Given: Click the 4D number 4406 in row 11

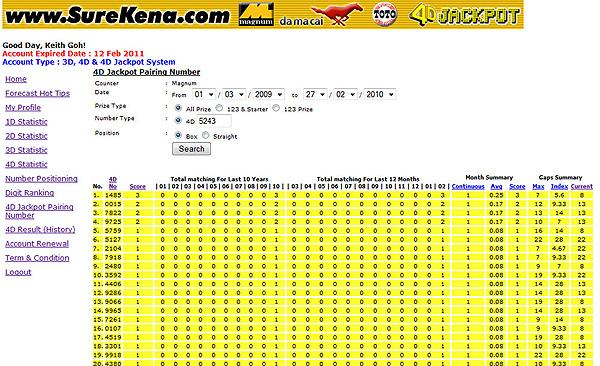Looking at the screenshot, I should coord(113,284).
